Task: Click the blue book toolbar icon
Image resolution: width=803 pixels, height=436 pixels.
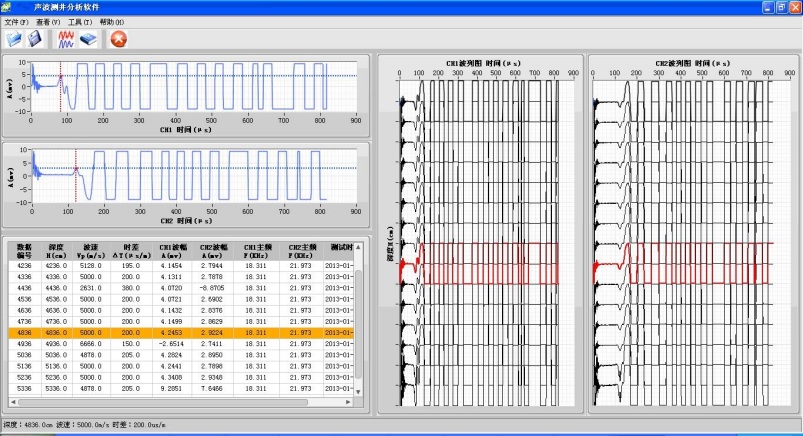Action: click(88, 39)
